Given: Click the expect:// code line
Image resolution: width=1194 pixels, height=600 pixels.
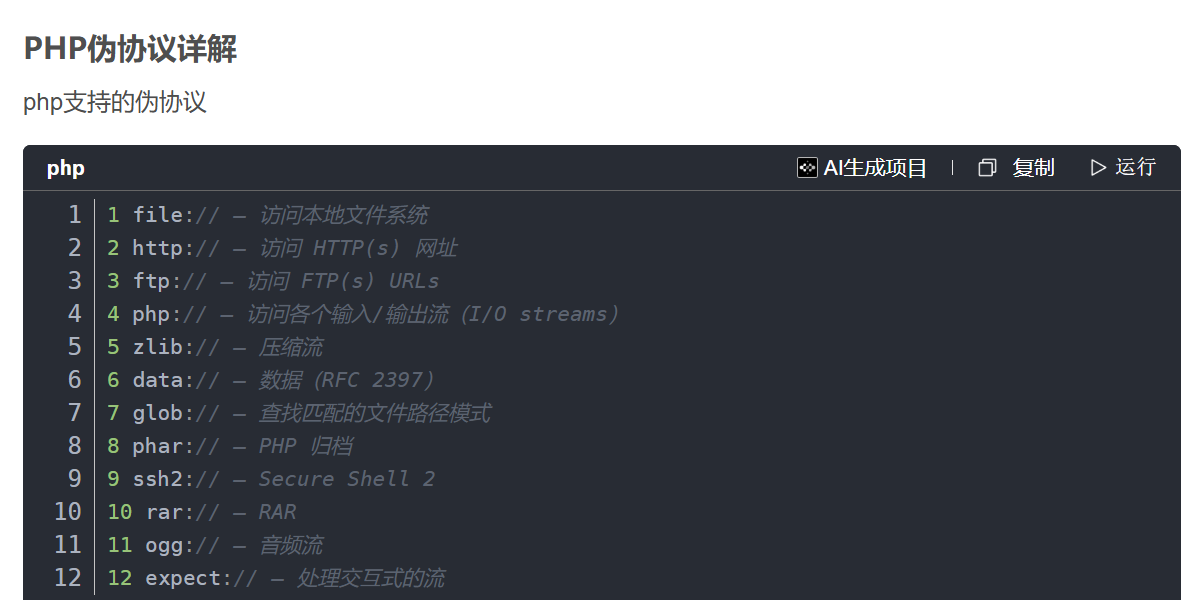Looking at the screenshot, I should point(295,578).
